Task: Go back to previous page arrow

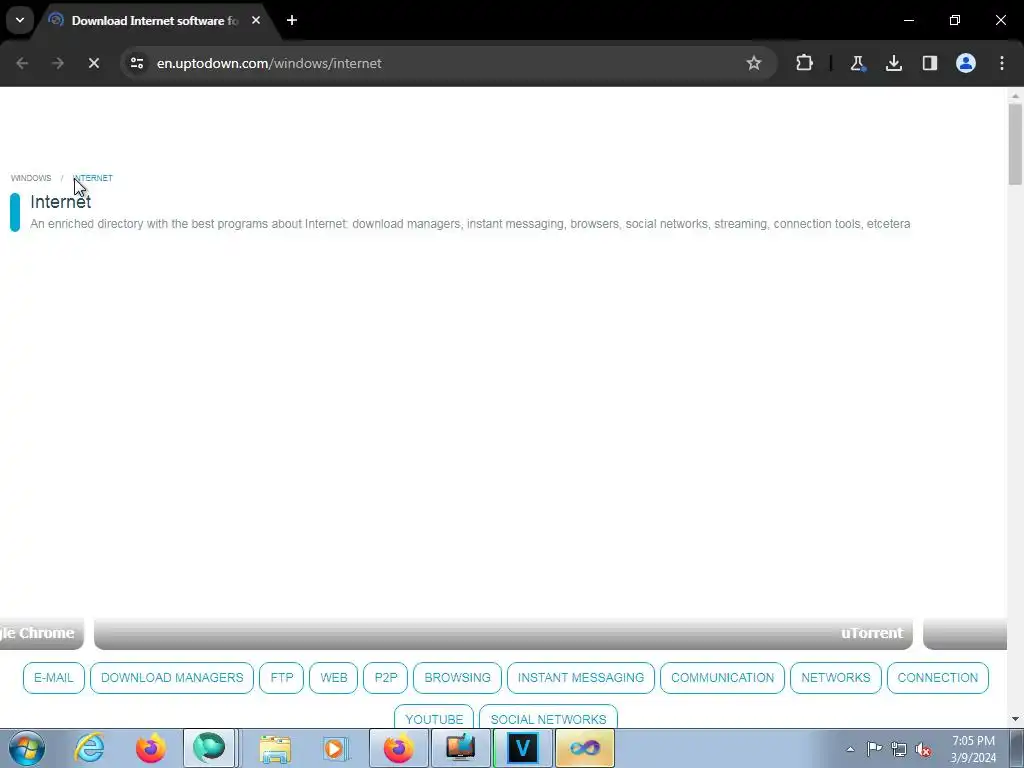Action: 22,63
